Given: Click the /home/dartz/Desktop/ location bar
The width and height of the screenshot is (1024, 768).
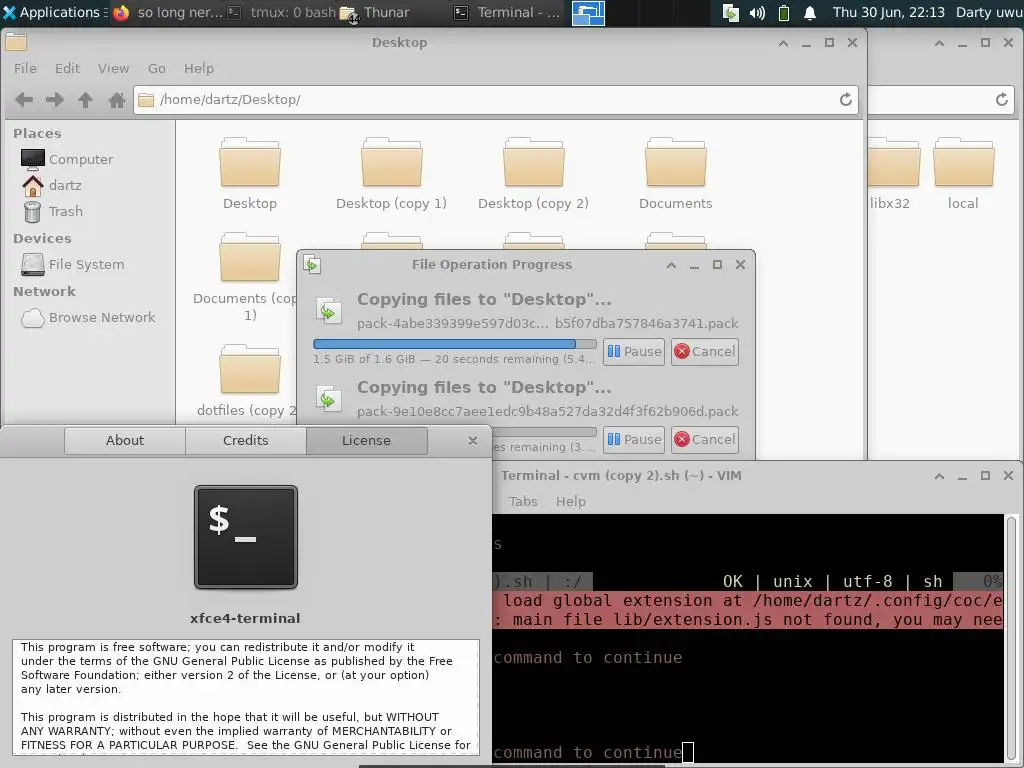Looking at the screenshot, I should tap(496, 99).
